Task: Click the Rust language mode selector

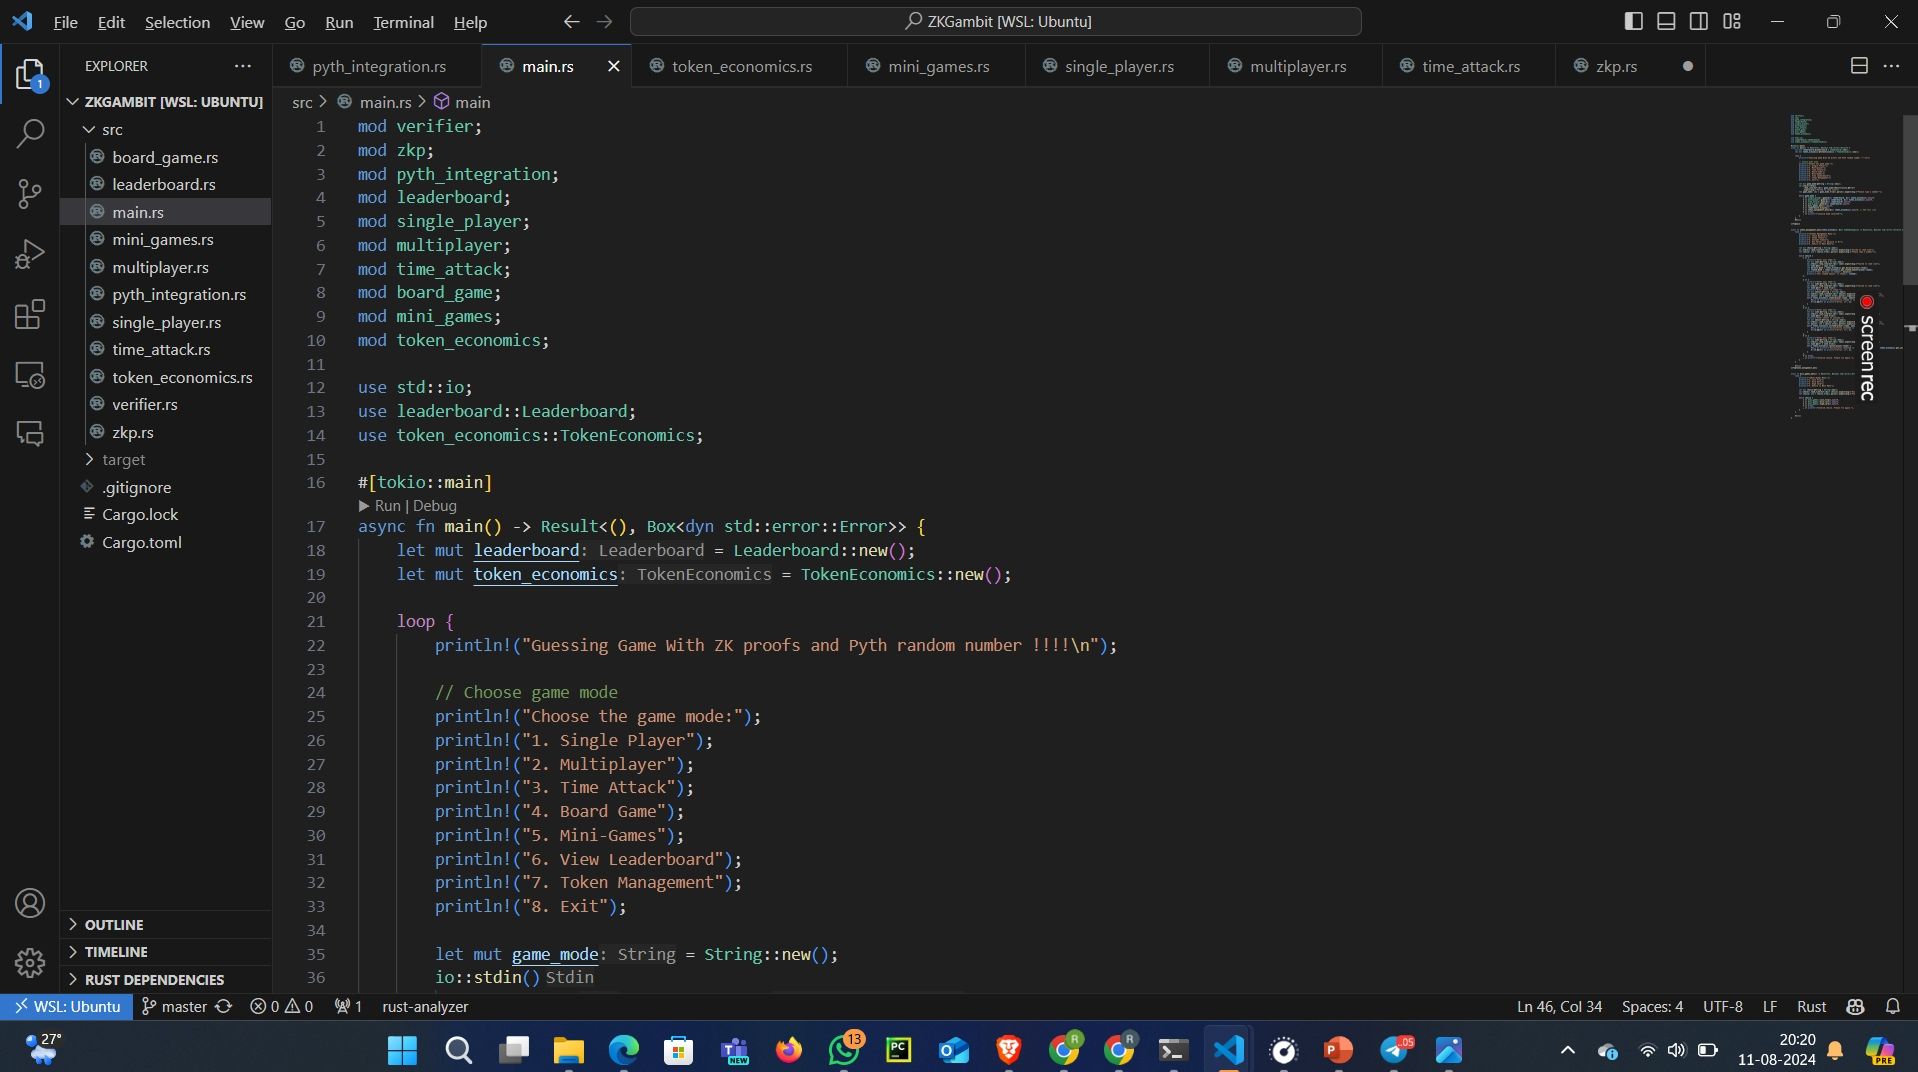Action: tap(1811, 1007)
